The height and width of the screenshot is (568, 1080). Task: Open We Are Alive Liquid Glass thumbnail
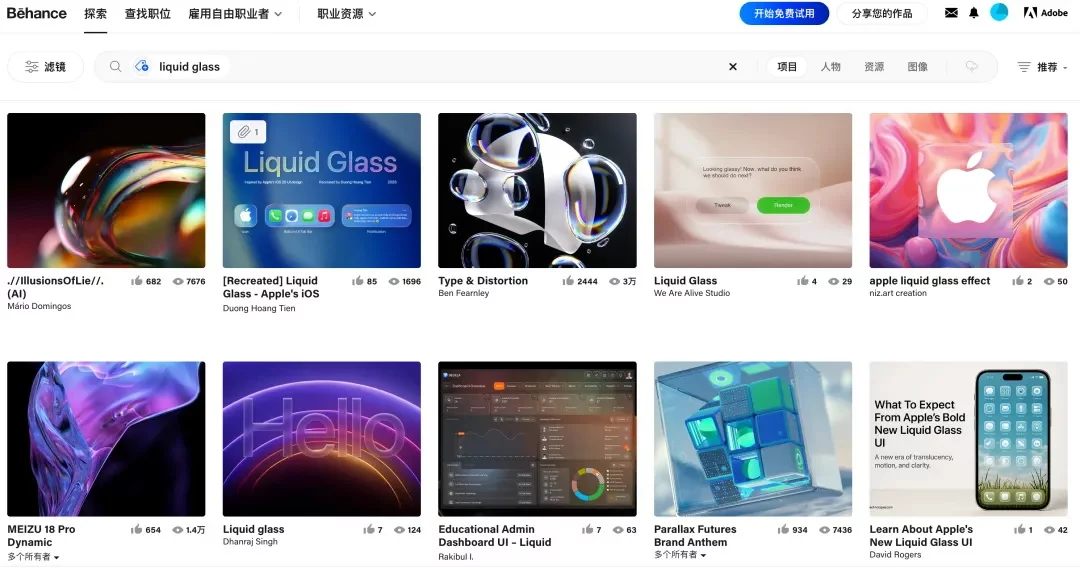click(x=753, y=190)
